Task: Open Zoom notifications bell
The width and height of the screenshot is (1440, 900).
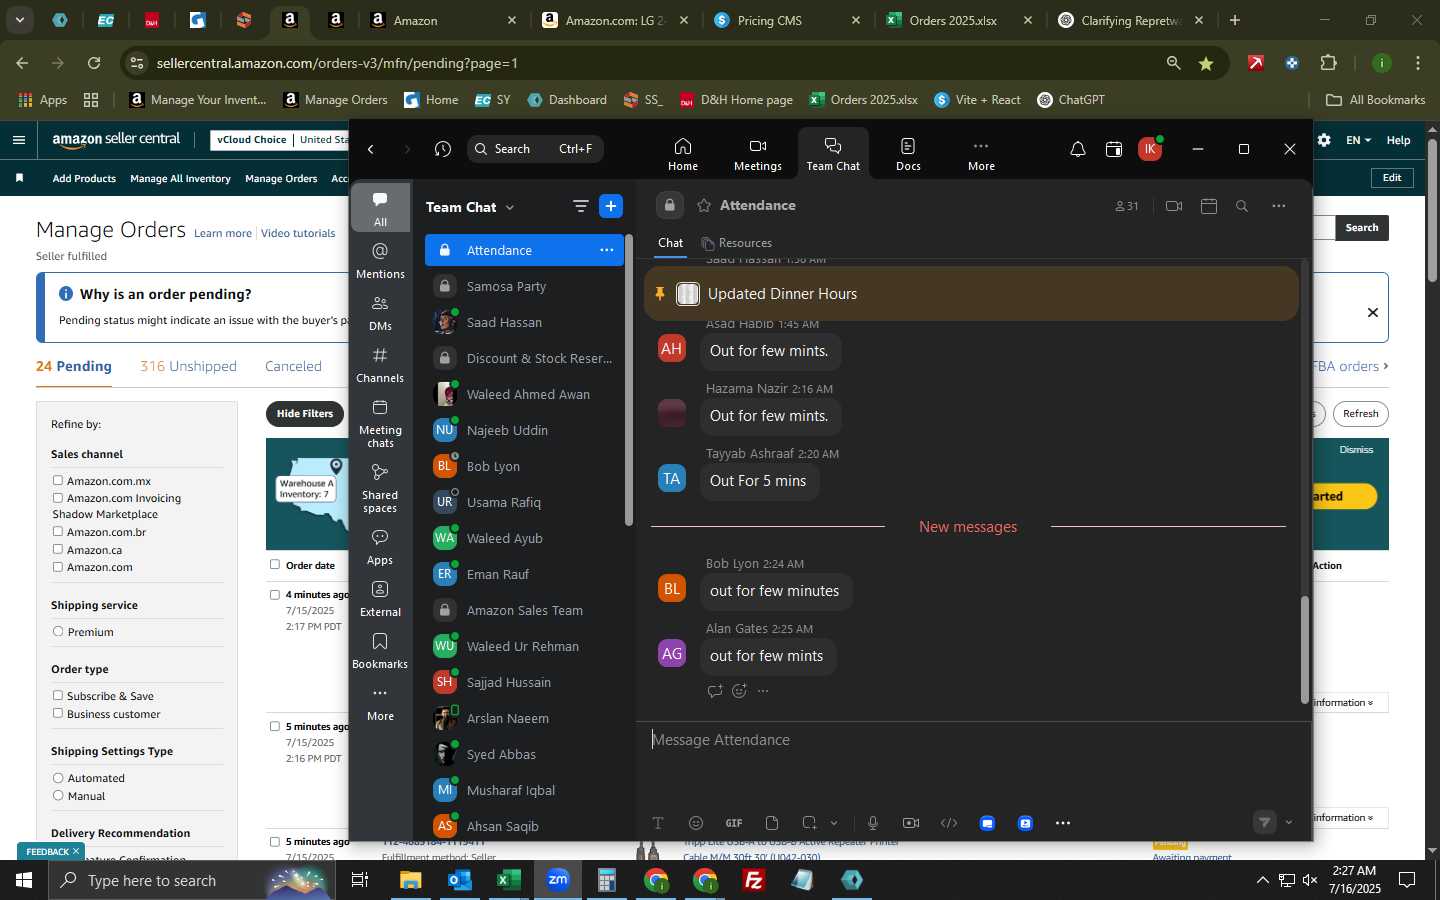Action: tap(1078, 149)
